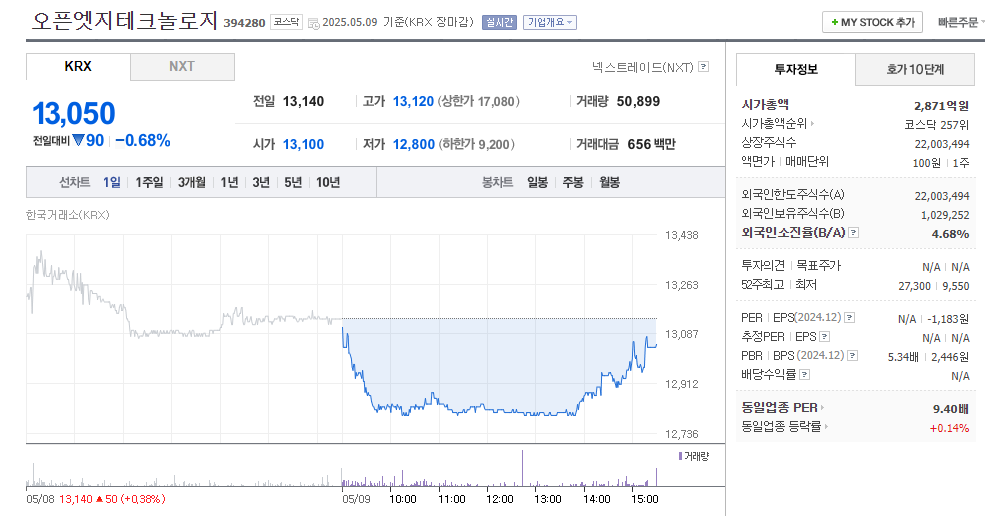Click 05/08 13,140 previous close label

96,499
